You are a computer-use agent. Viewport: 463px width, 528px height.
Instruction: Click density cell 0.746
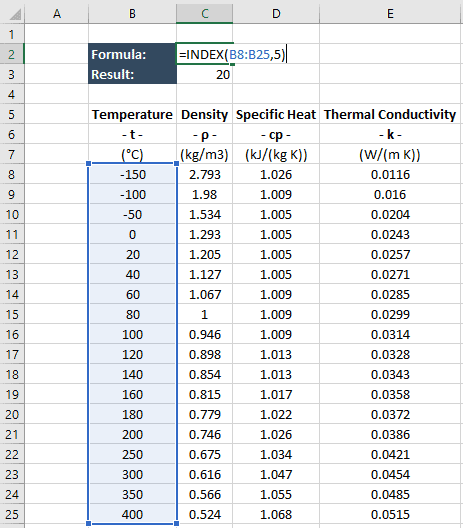pyautogui.click(x=204, y=434)
